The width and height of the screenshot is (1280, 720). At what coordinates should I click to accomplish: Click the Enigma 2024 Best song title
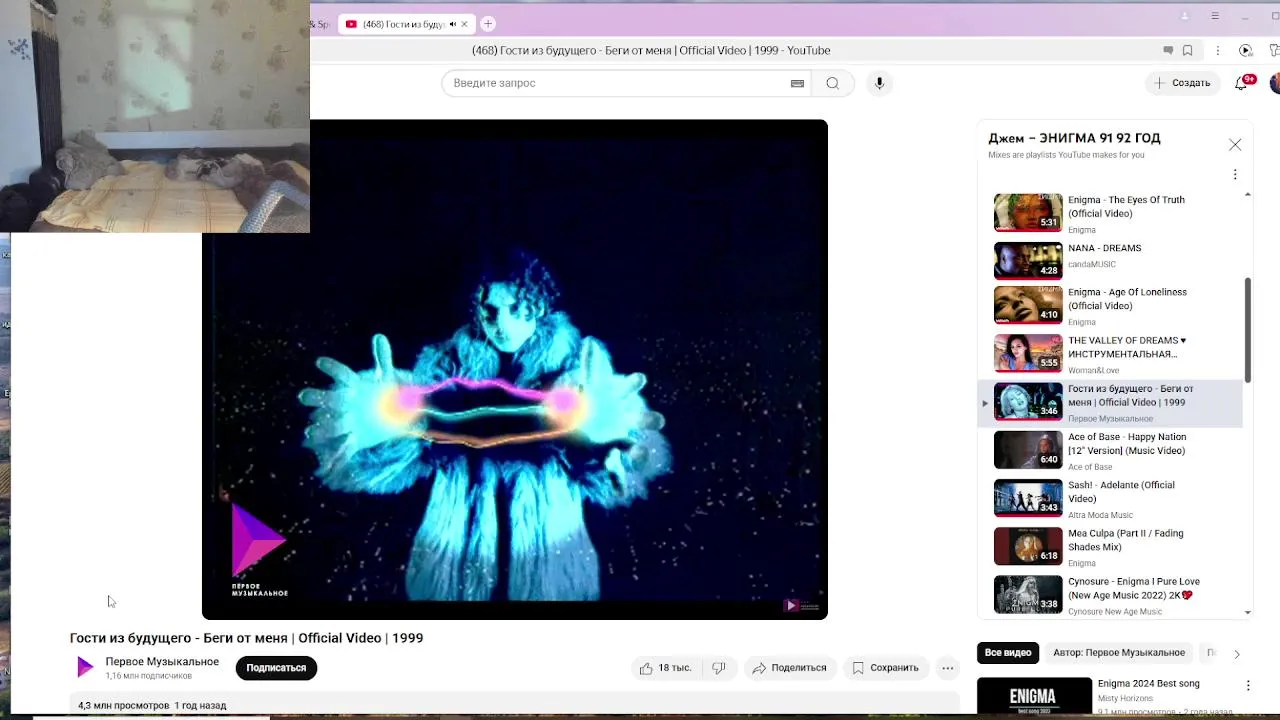[1148, 684]
